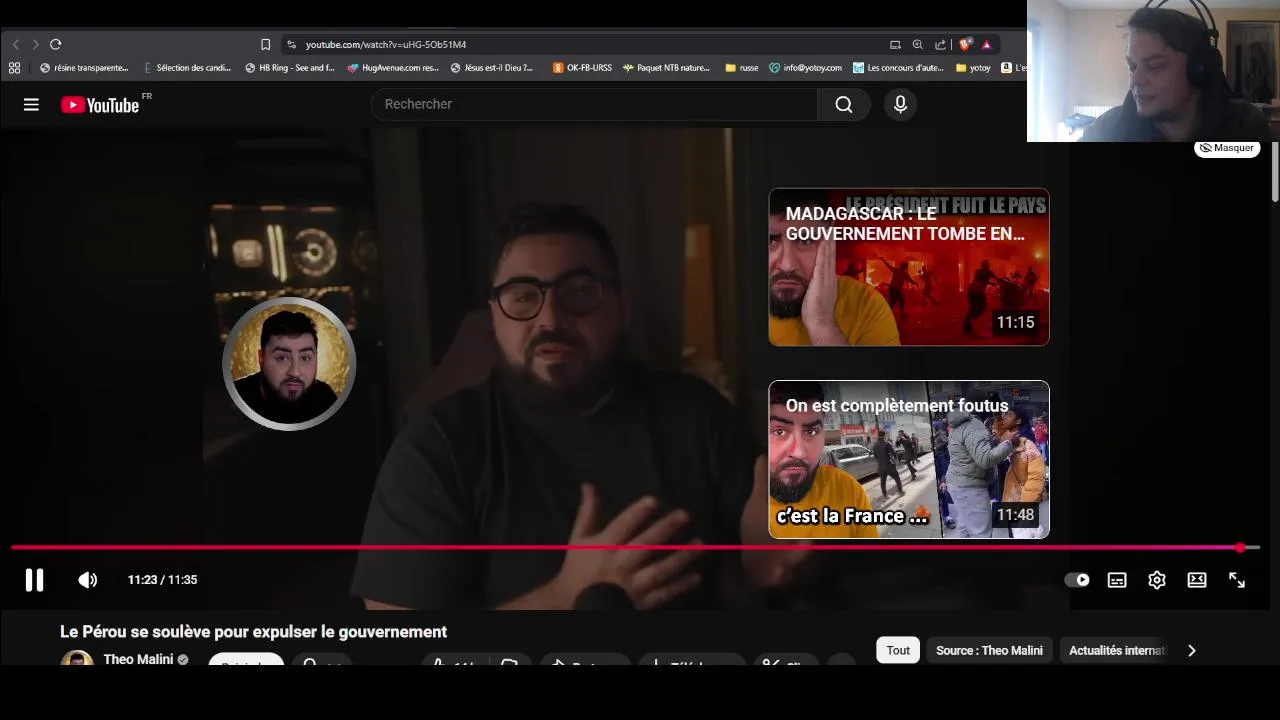Select the Tout filter chip
Screen dimensions: 1280x720
tap(898, 650)
